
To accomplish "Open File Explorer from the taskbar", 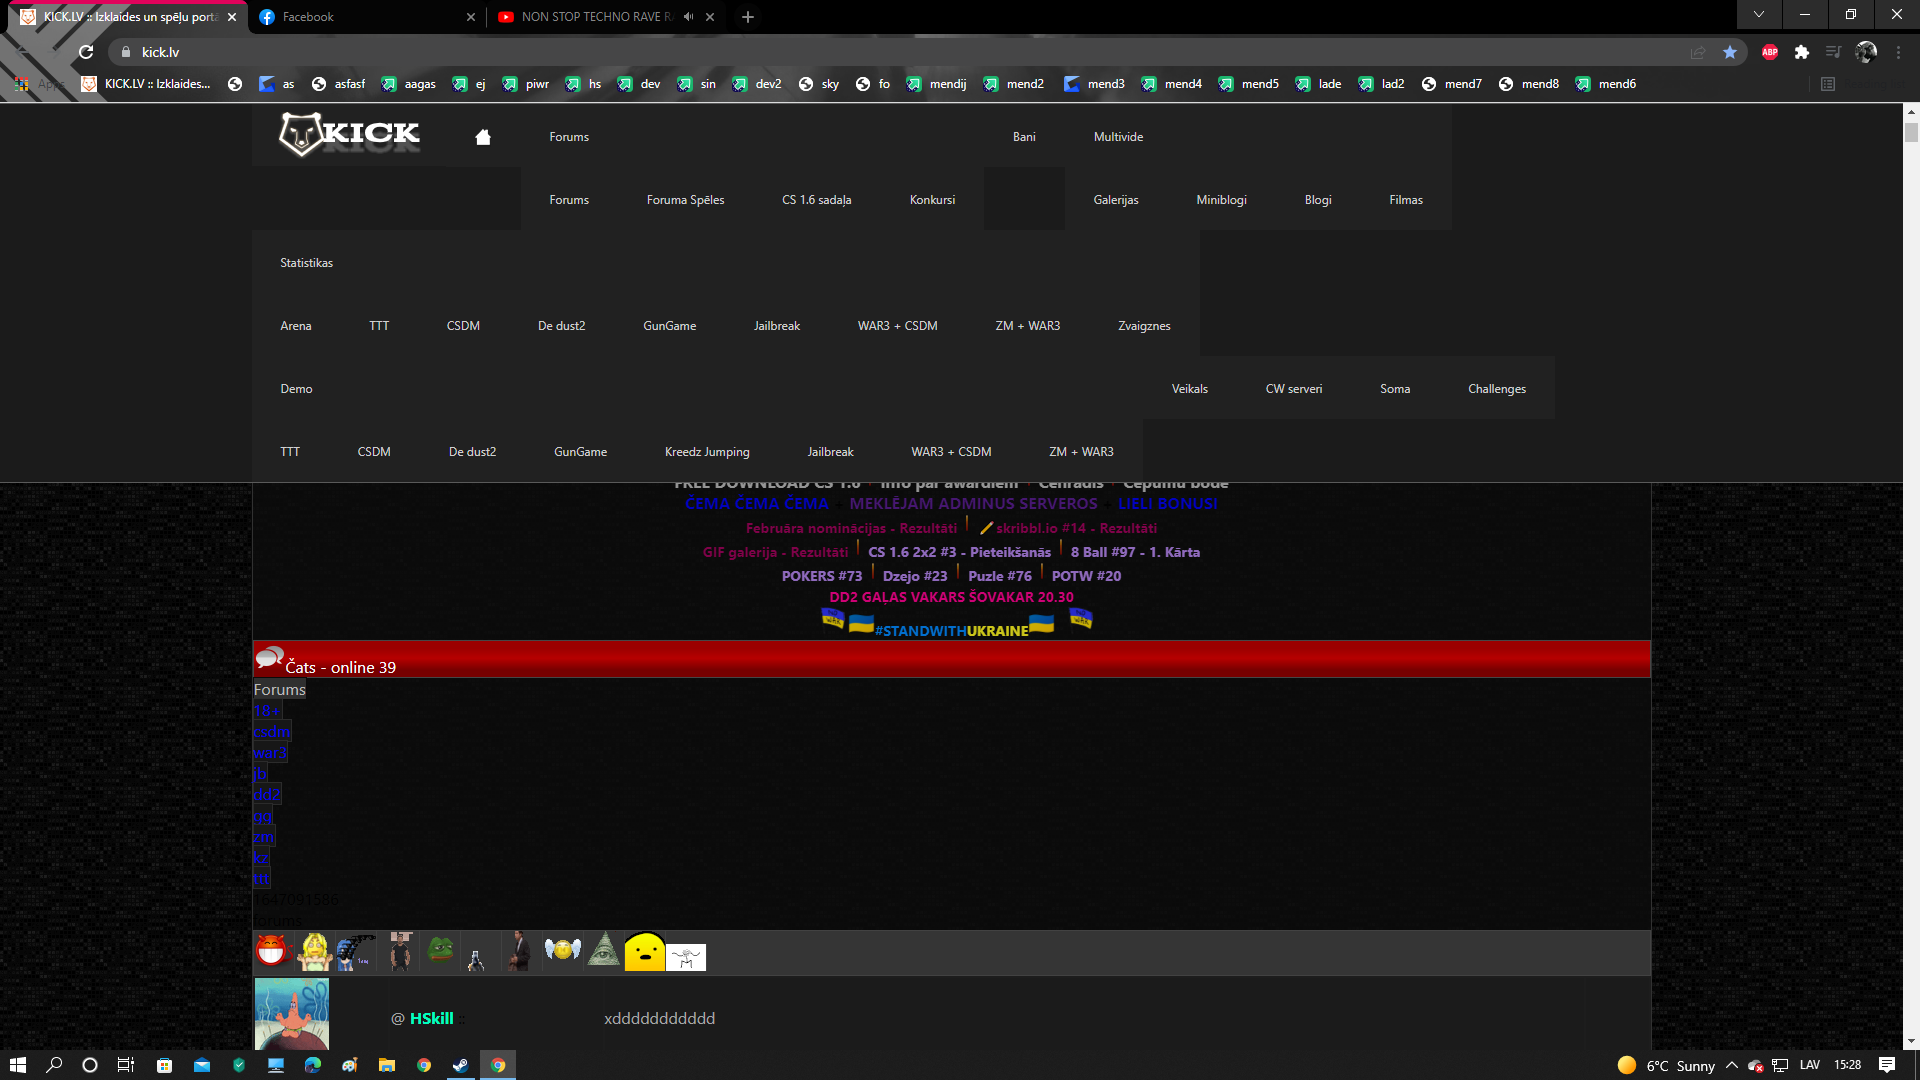I will [387, 1065].
